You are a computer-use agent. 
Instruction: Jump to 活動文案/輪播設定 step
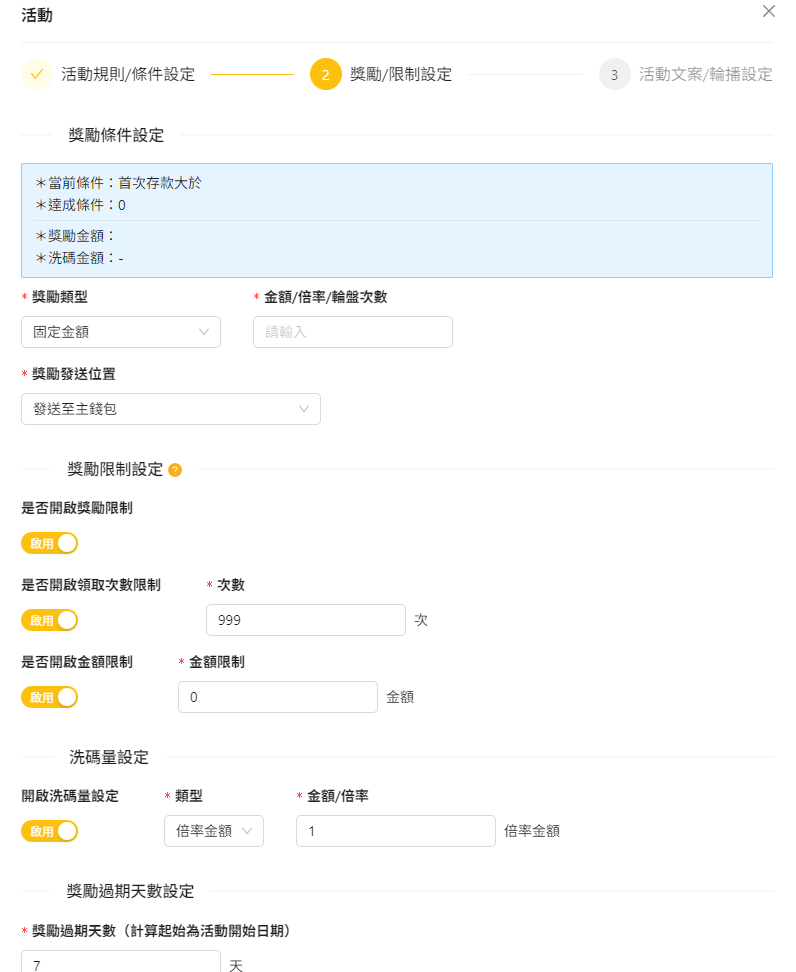pos(705,74)
